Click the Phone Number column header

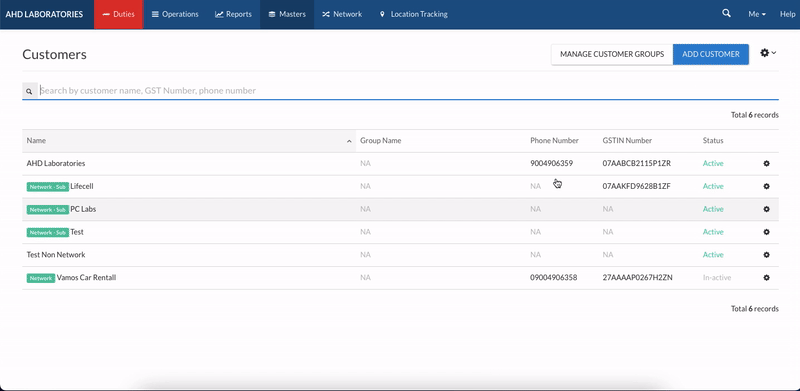(554, 140)
